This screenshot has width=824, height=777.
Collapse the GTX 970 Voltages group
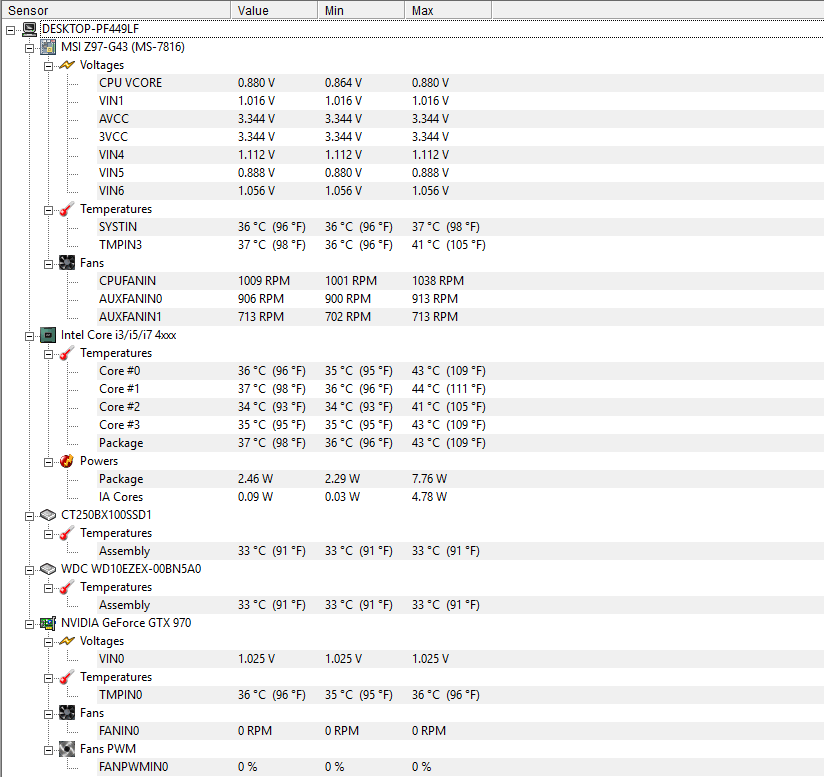(x=48, y=643)
